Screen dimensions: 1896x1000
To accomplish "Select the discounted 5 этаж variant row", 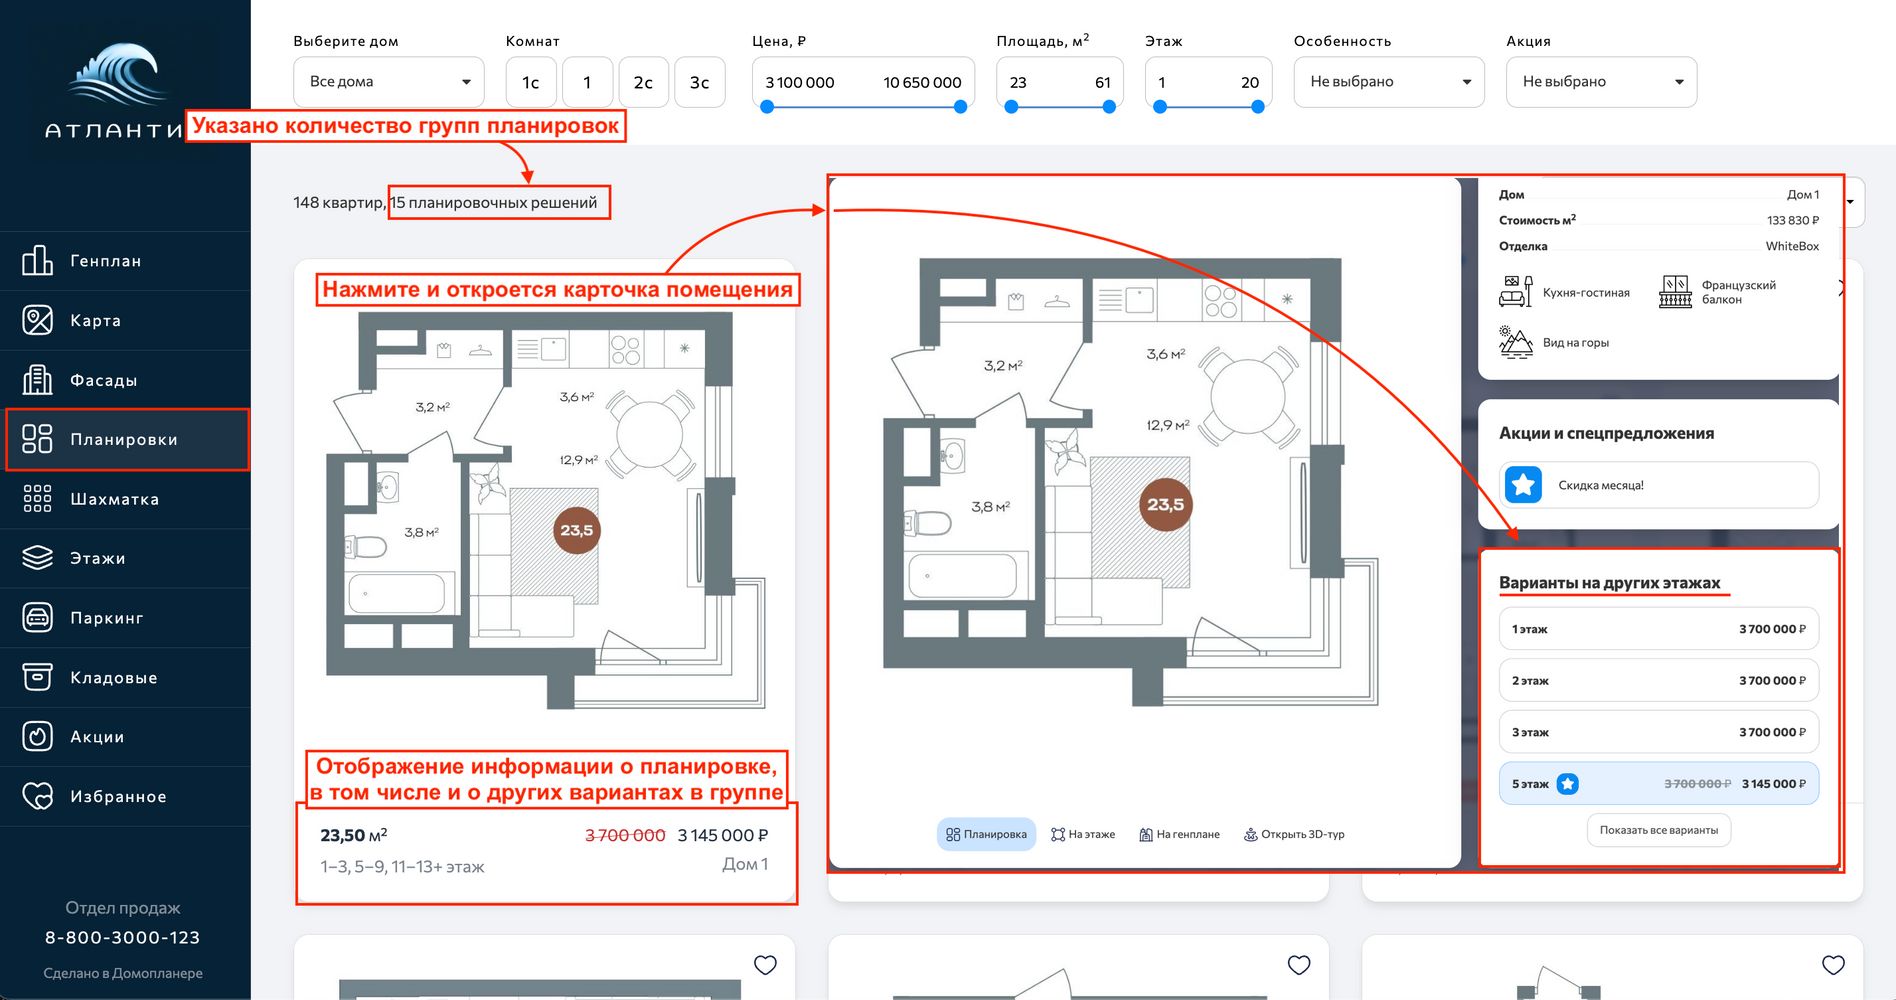I will pyautogui.click(x=1659, y=784).
